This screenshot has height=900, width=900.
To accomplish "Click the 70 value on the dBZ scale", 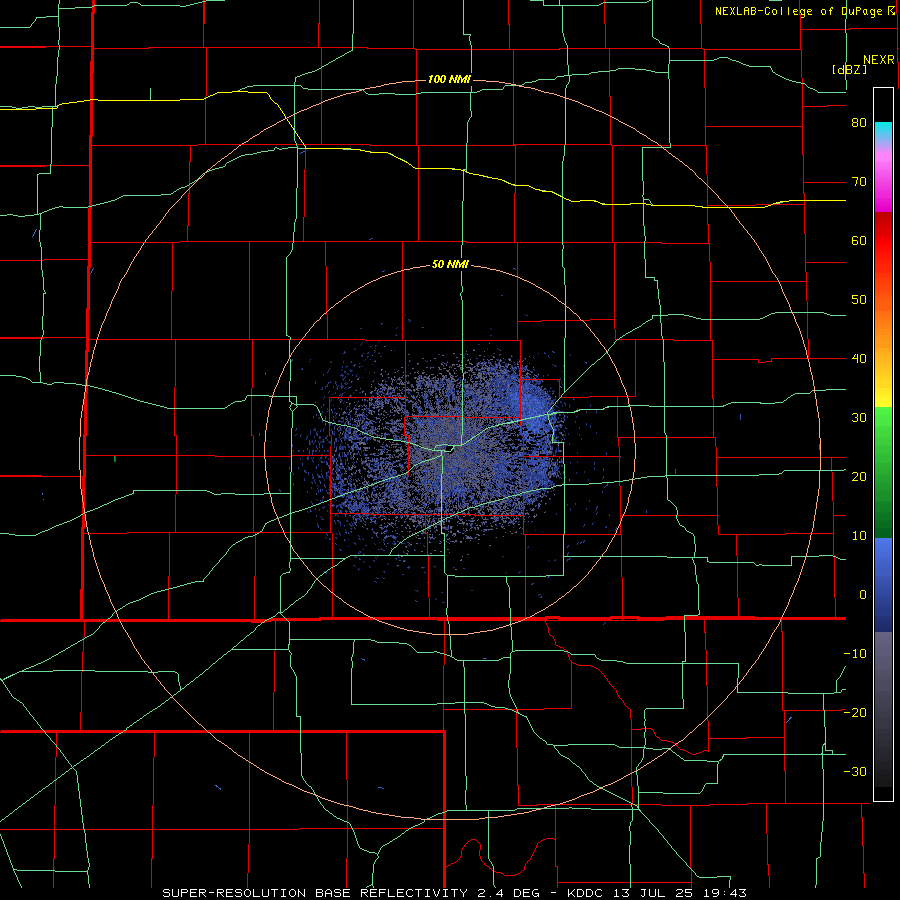I will pos(859,182).
